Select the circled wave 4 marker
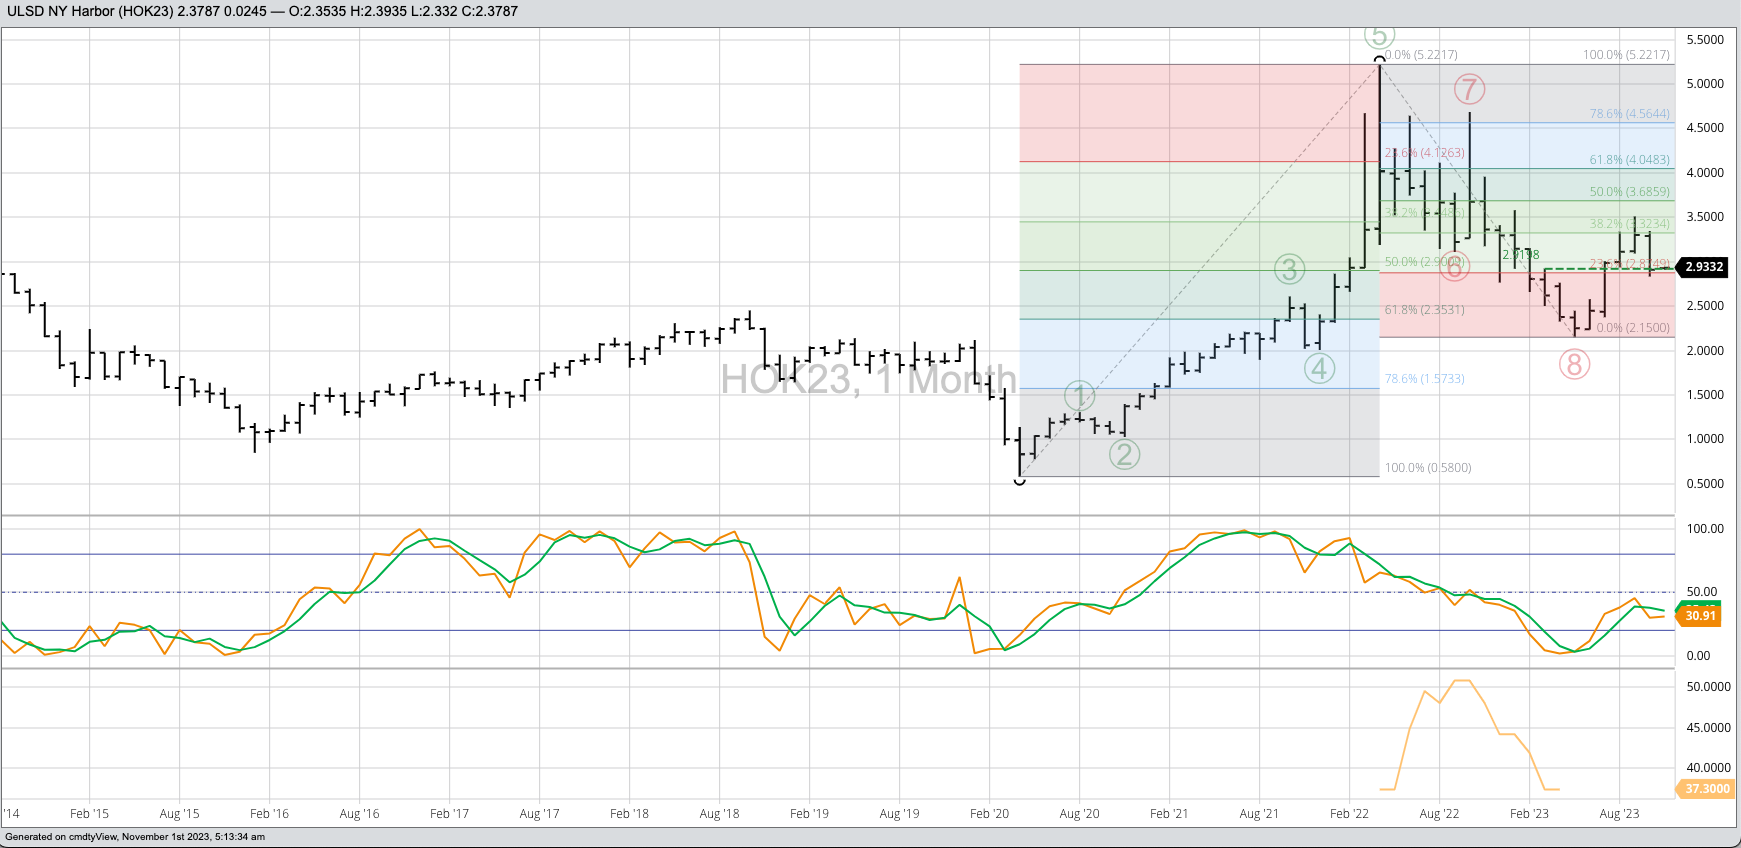The height and width of the screenshot is (848, 1741). click(1319, 368)
